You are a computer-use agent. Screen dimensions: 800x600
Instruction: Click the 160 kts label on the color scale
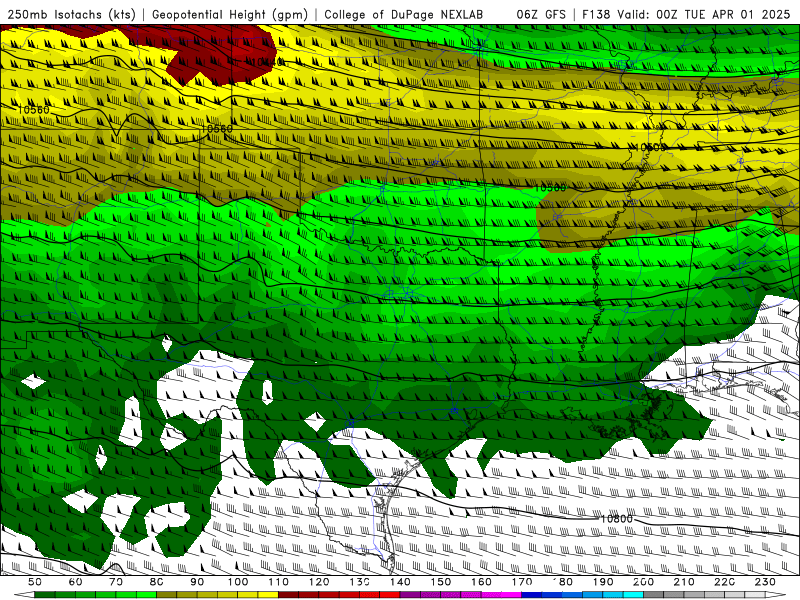481,582
